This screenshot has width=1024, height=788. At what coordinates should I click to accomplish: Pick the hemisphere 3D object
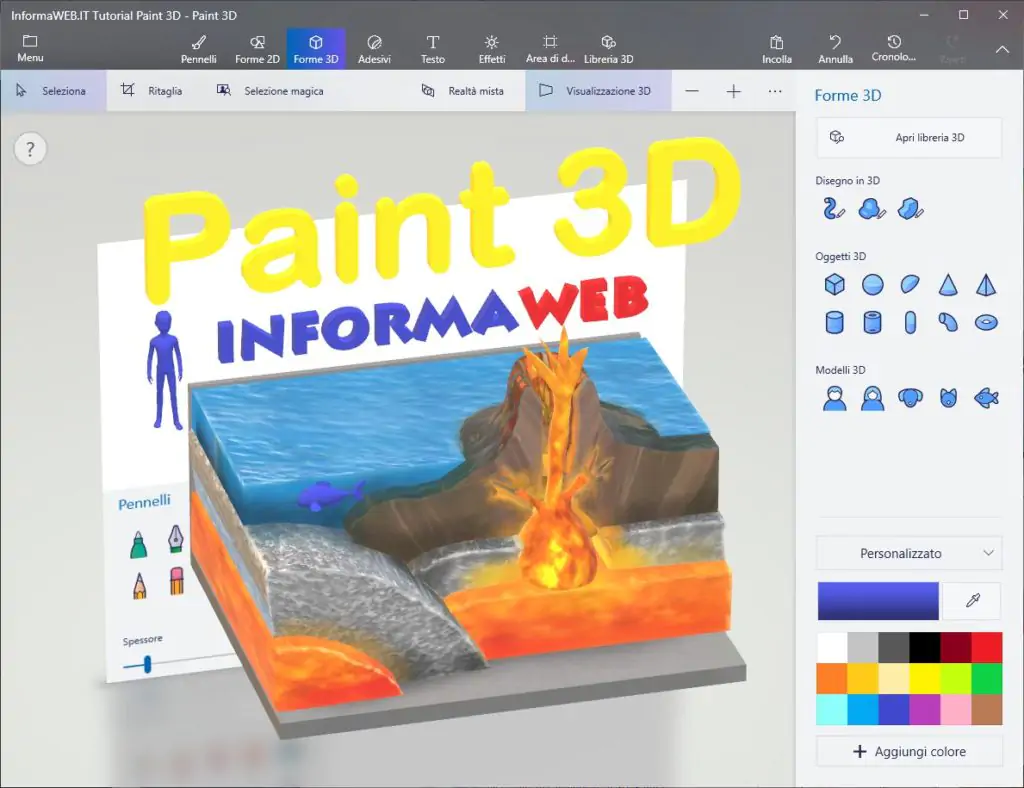coord(910,285)
